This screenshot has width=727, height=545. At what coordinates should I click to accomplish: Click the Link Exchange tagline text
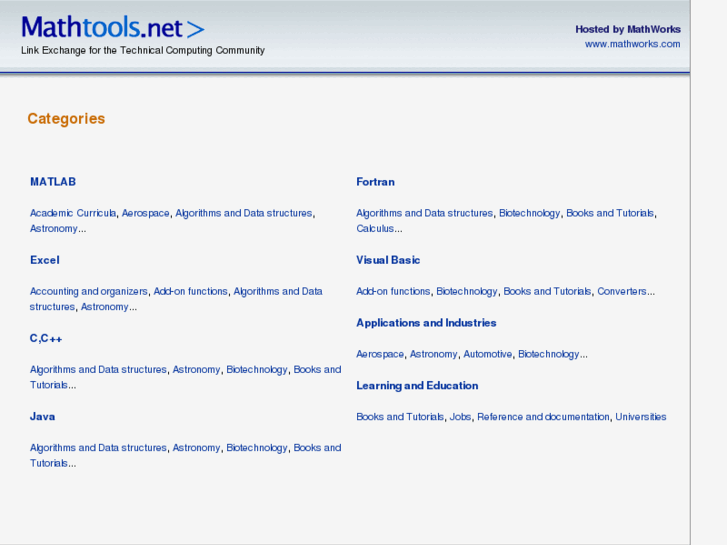143,50
